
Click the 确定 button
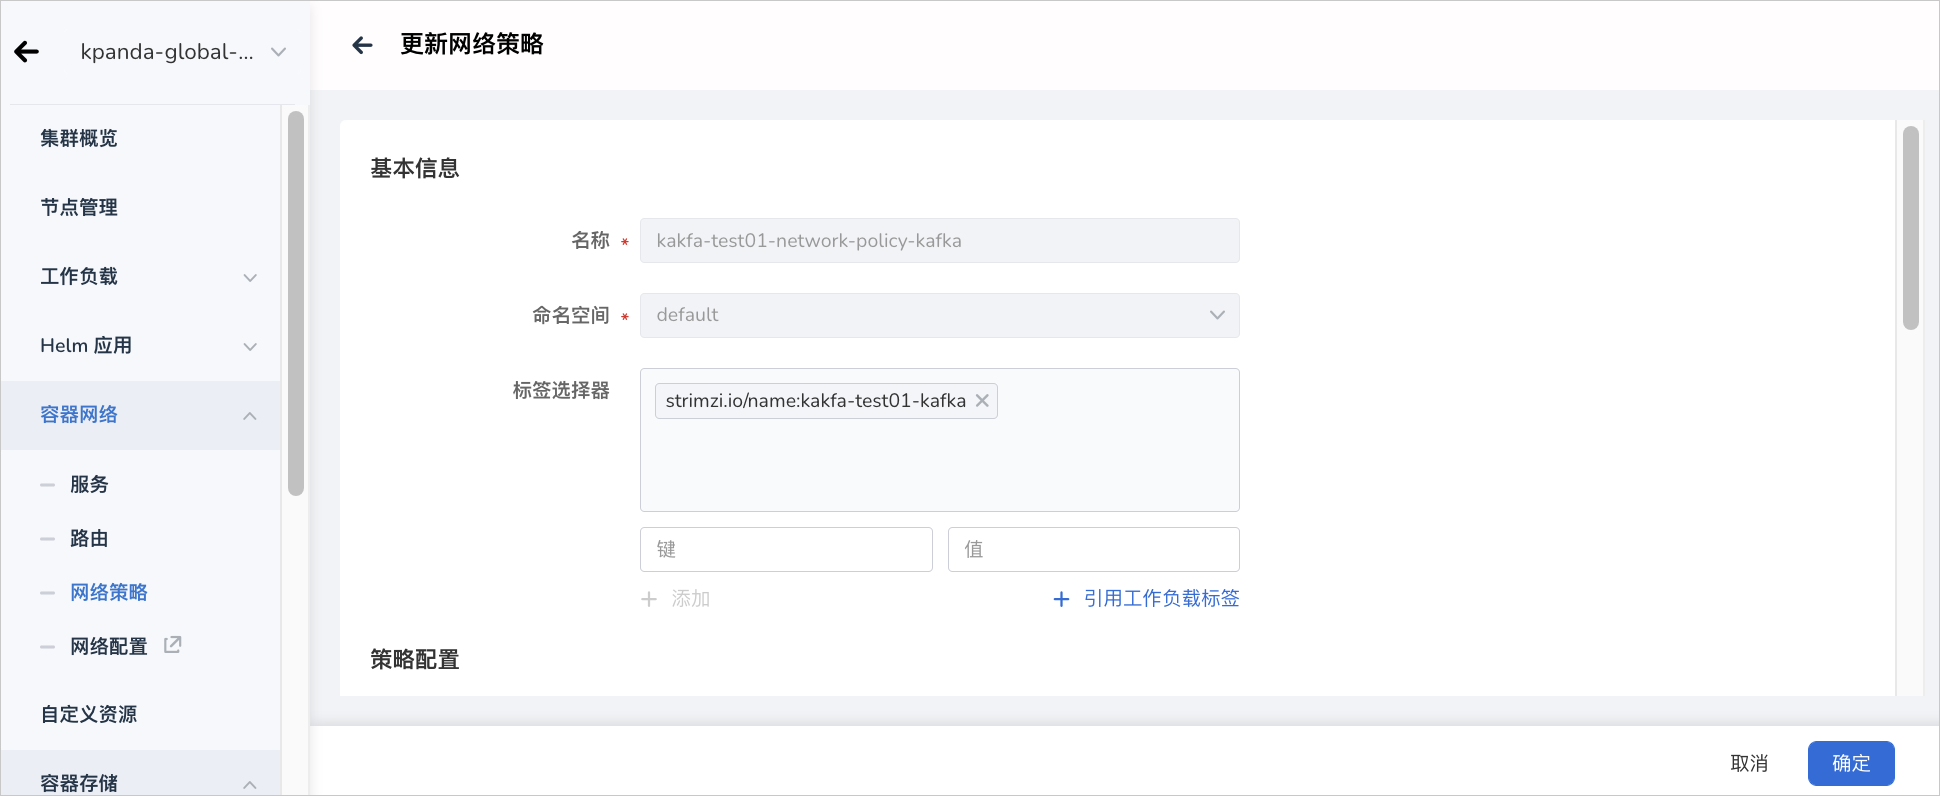pos(1851,764)
